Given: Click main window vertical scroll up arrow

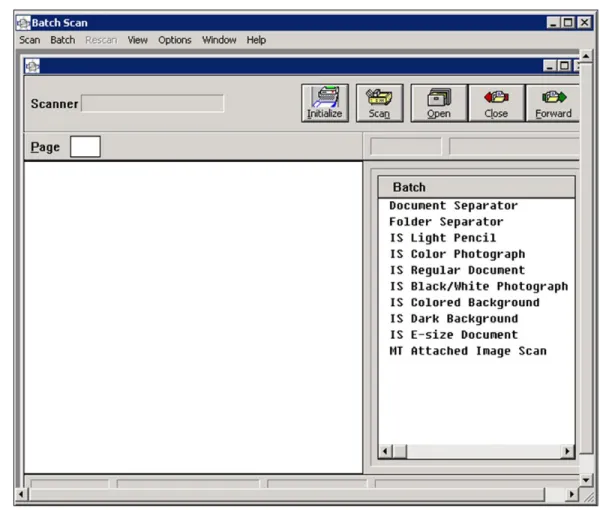Looking at the screenshot, I should tap(586, 56).
